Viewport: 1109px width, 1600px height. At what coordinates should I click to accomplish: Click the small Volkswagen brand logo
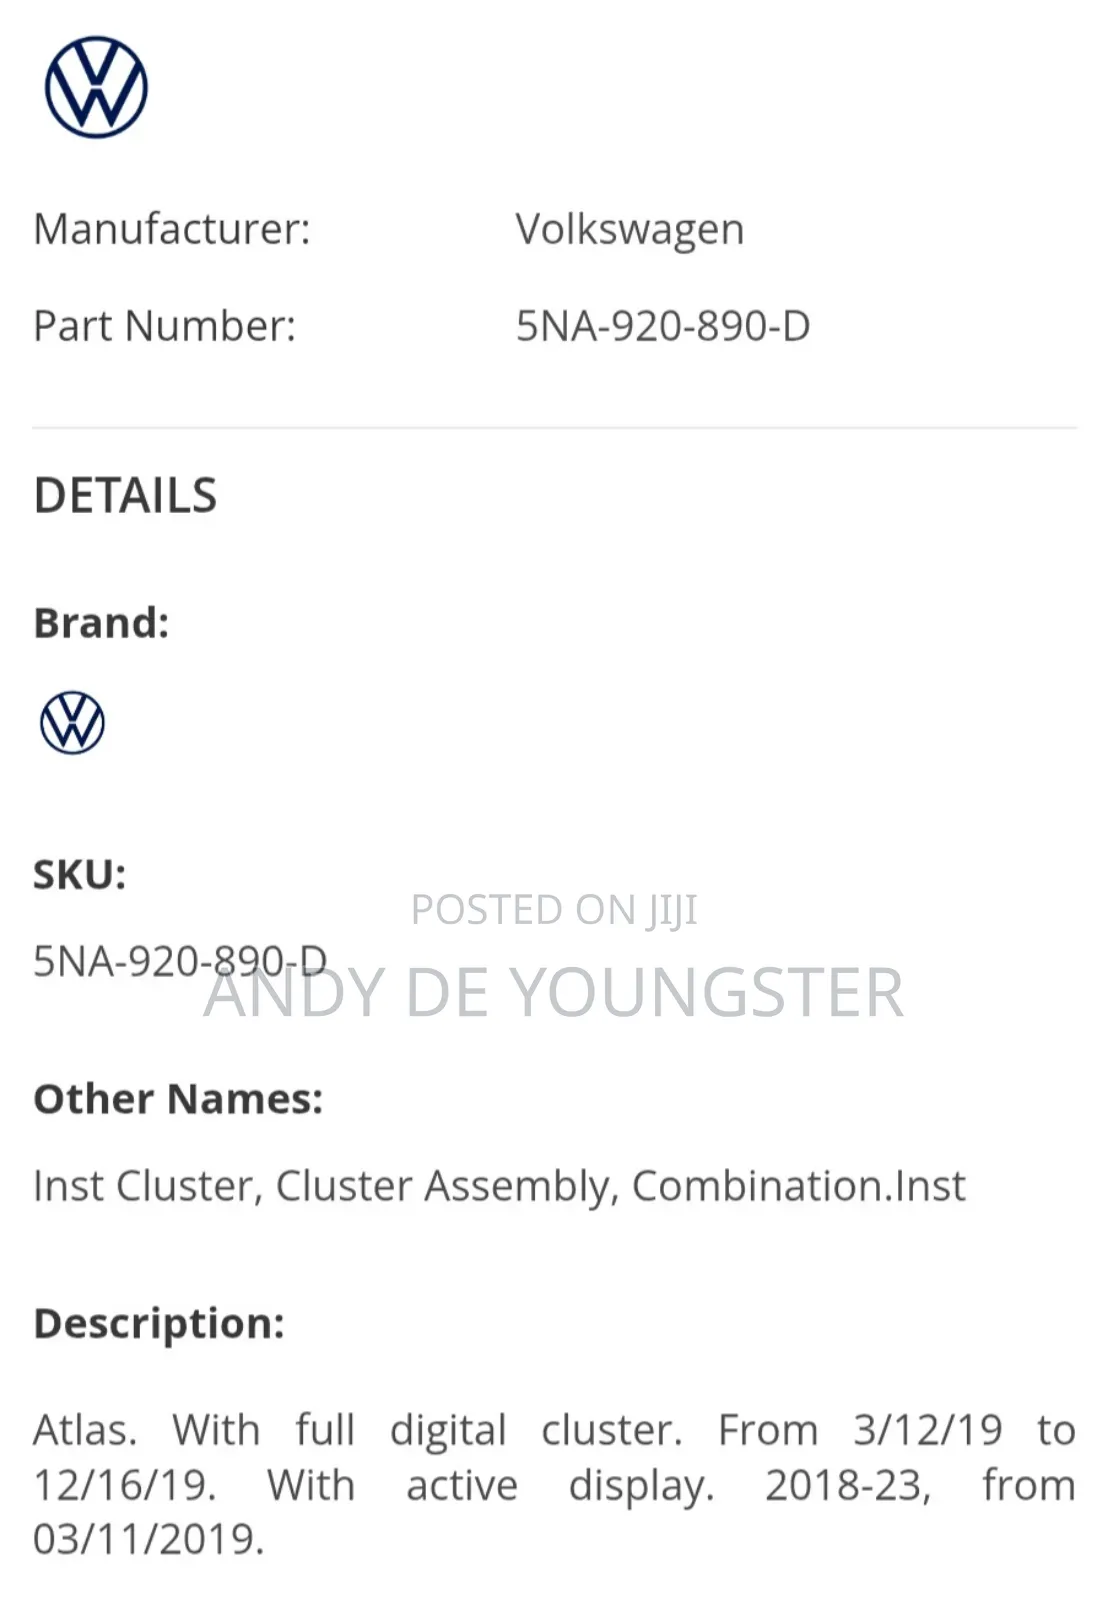click(x=72, y=722)
